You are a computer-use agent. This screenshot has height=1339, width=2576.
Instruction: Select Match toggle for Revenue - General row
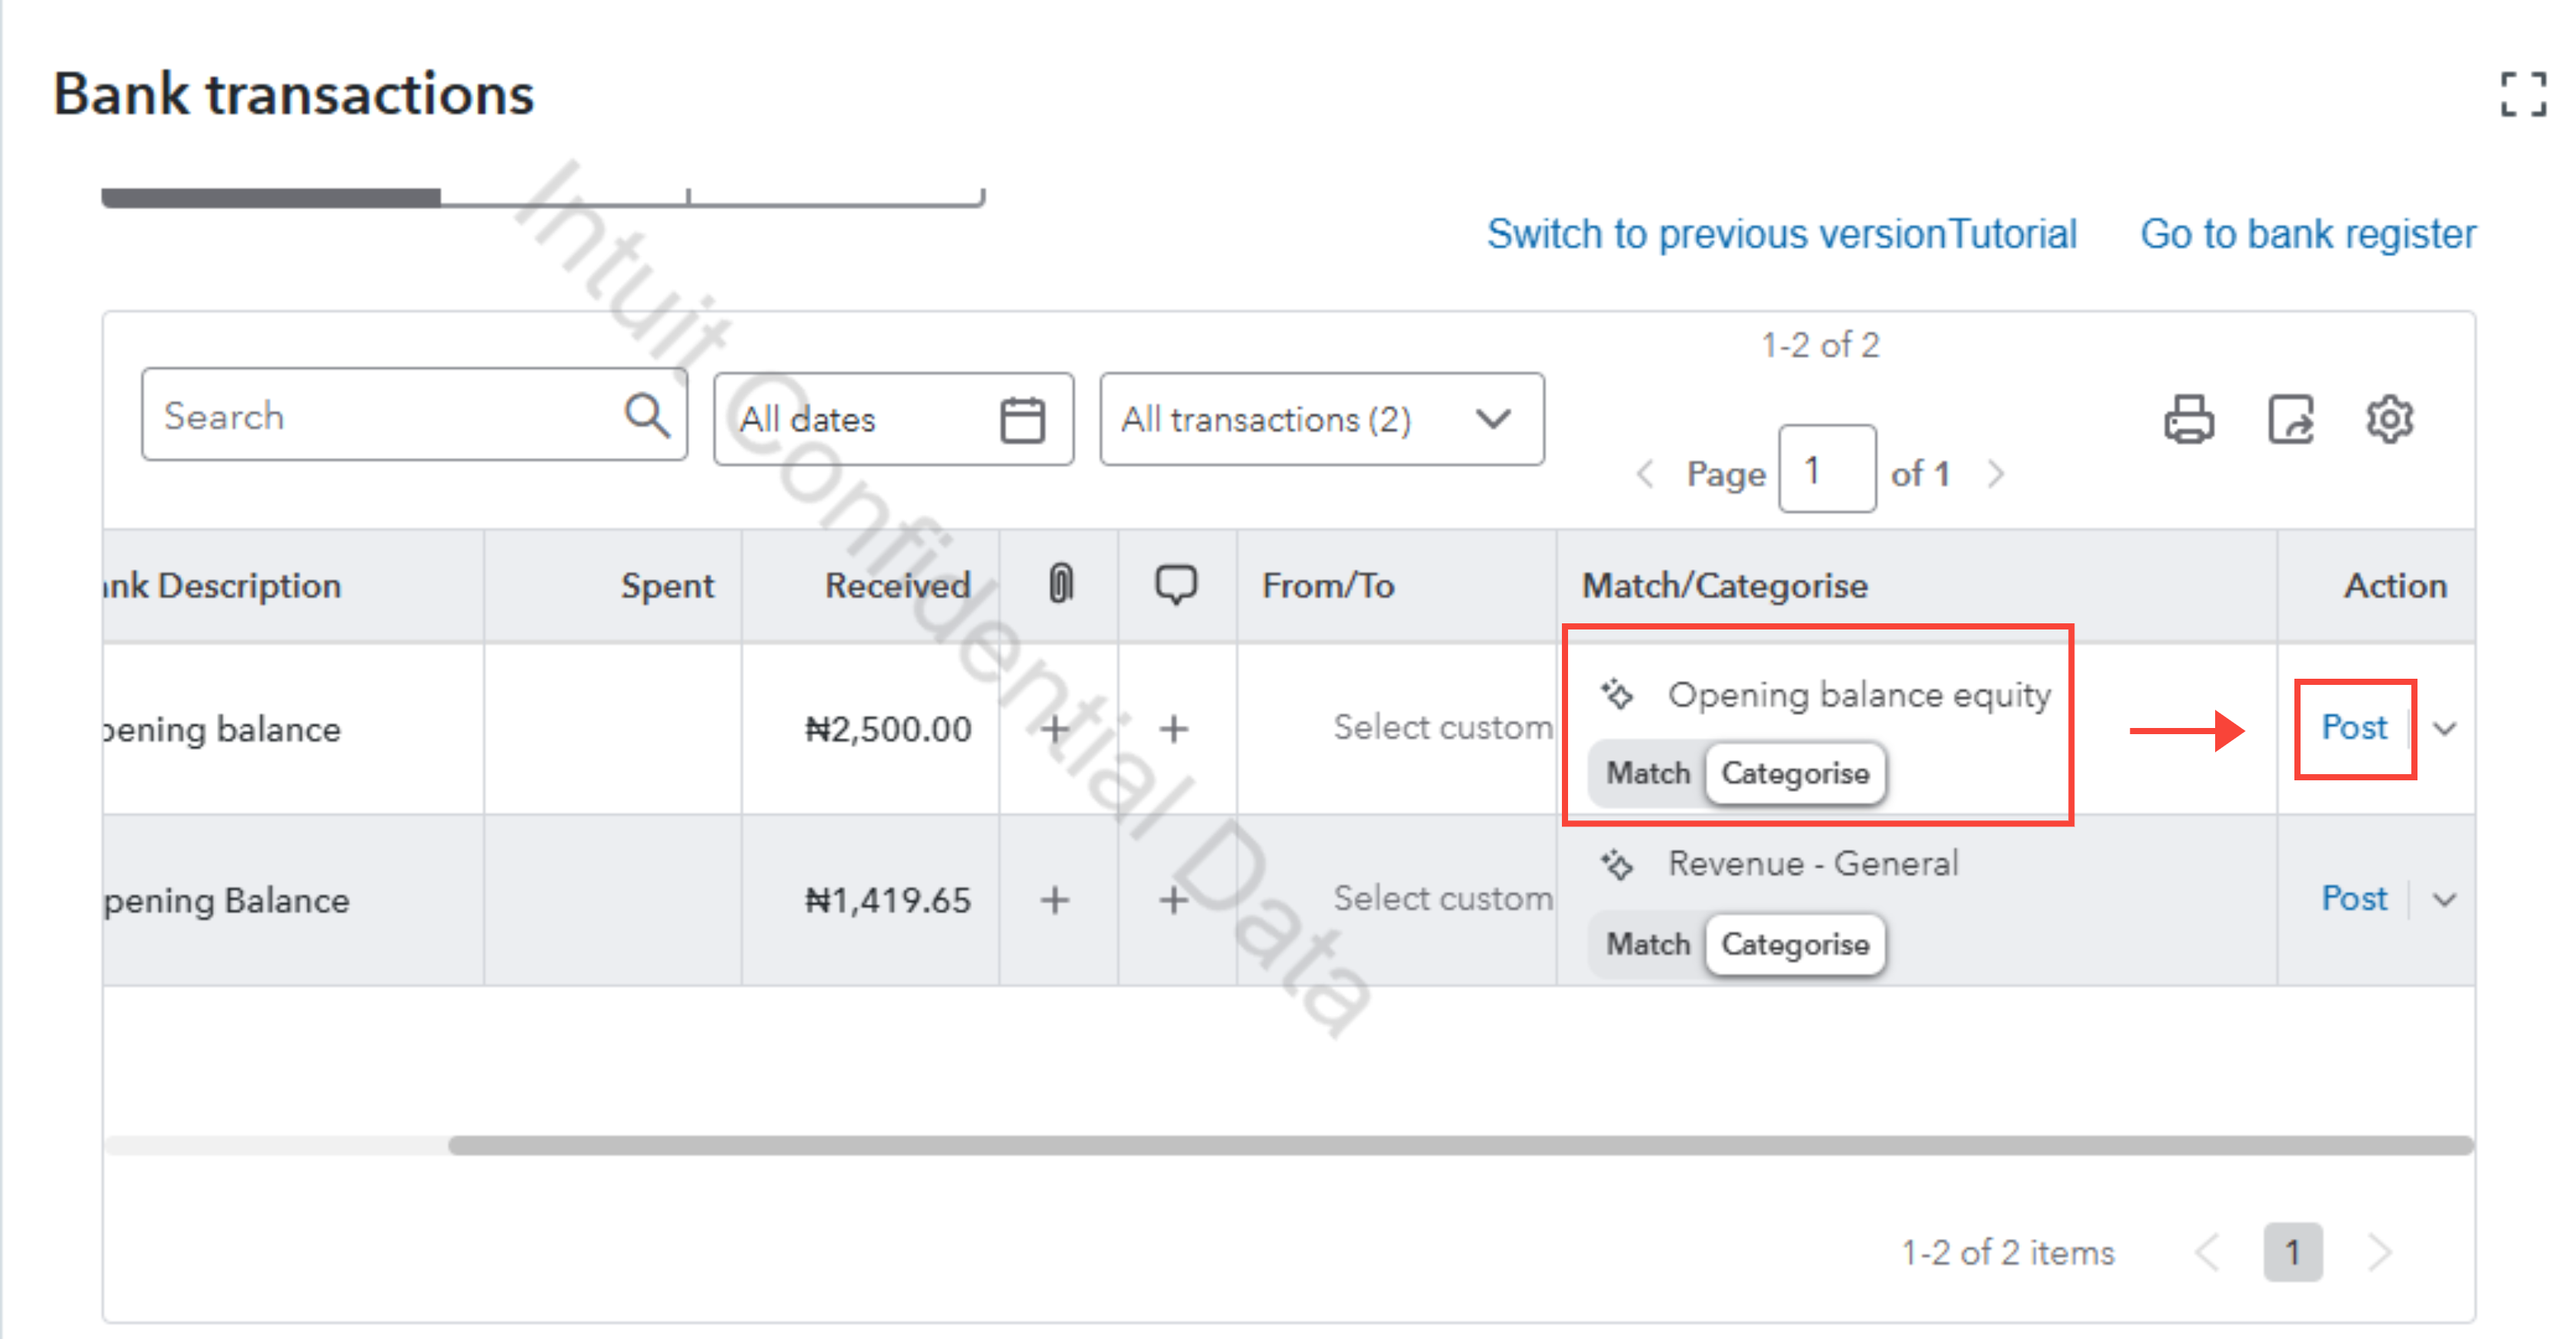[x=1648, y=944]
